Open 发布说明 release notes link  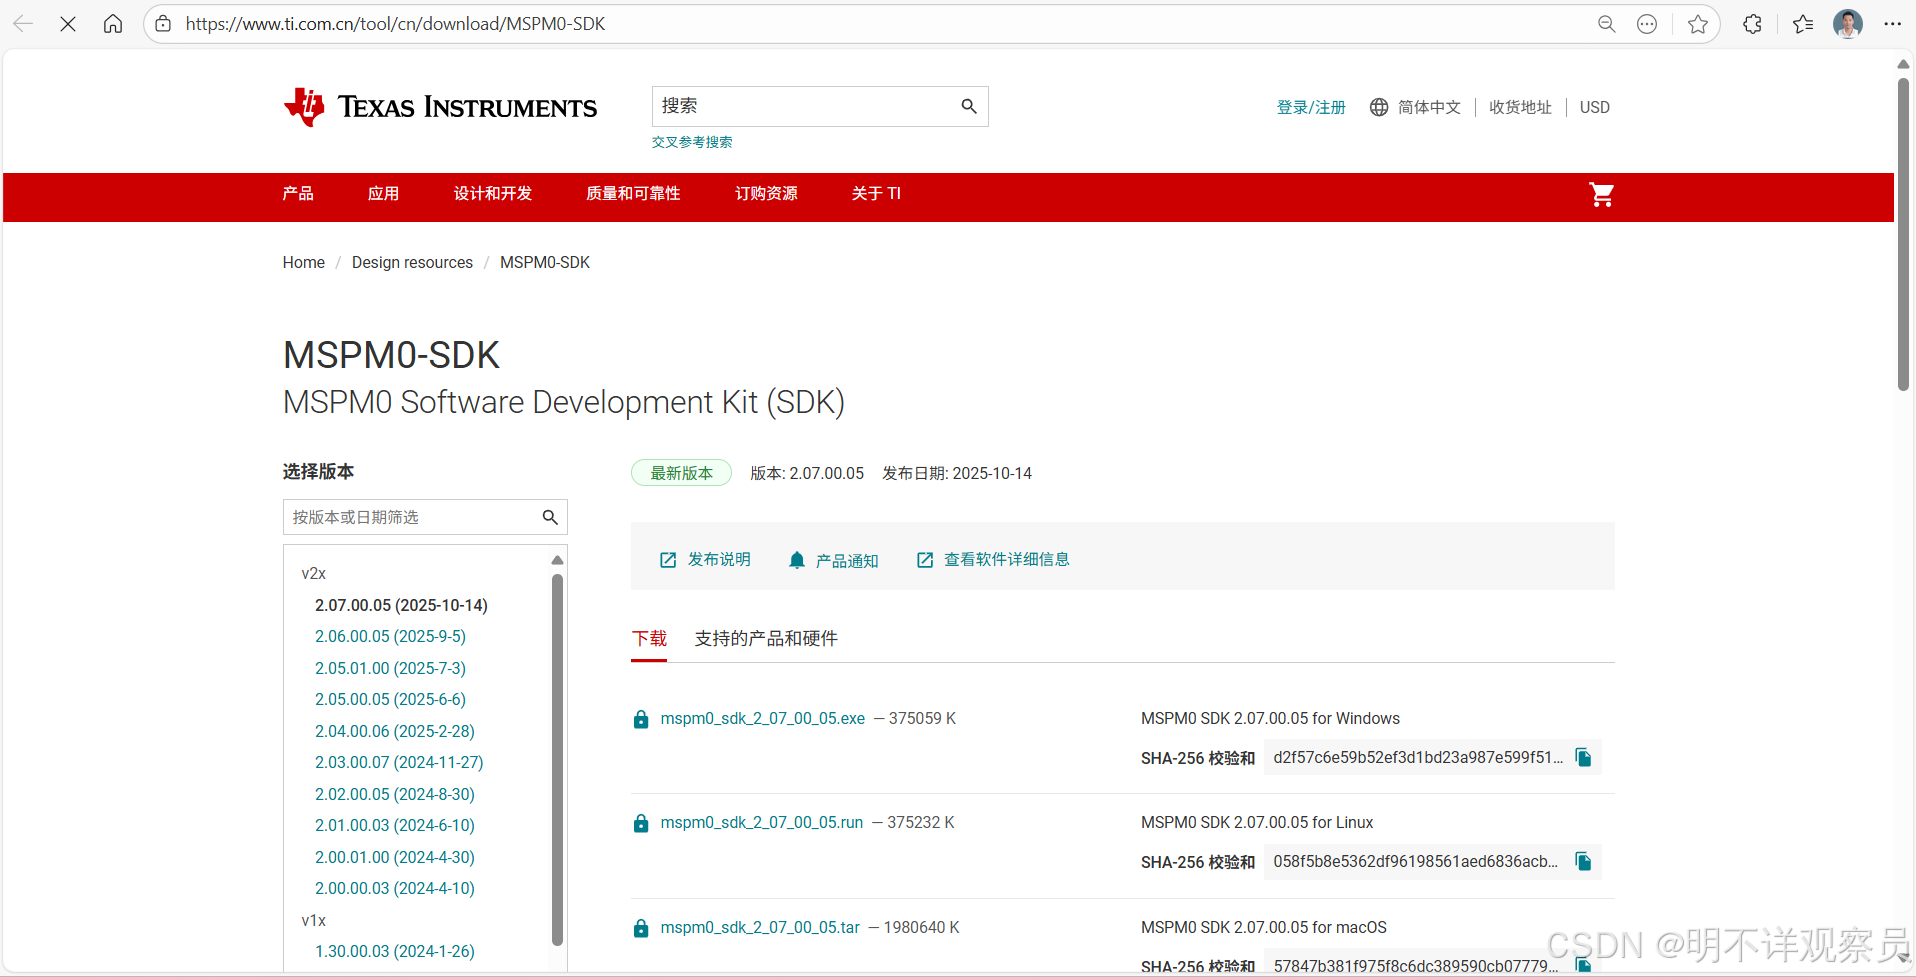click(705, 559)
